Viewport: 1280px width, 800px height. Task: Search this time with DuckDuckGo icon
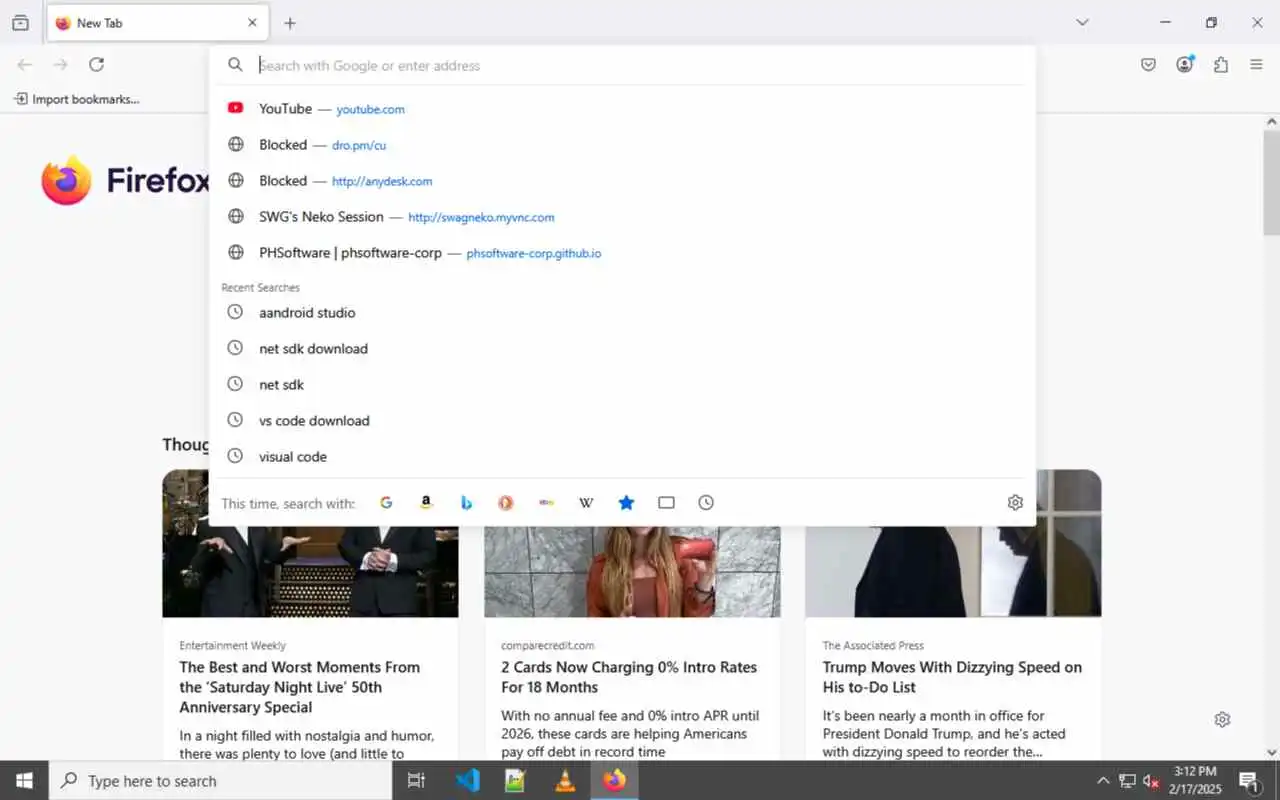(506, 503)
